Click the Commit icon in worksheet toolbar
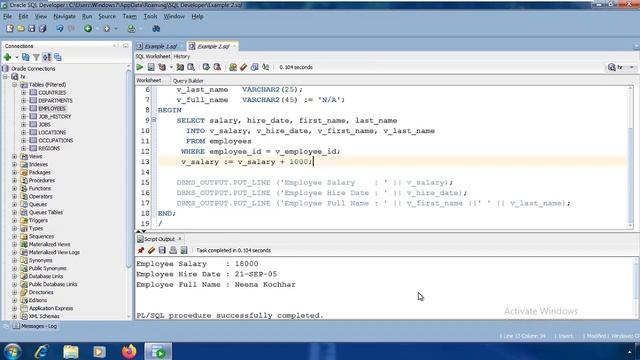640x360 pixels. click(x=206, y=67)
